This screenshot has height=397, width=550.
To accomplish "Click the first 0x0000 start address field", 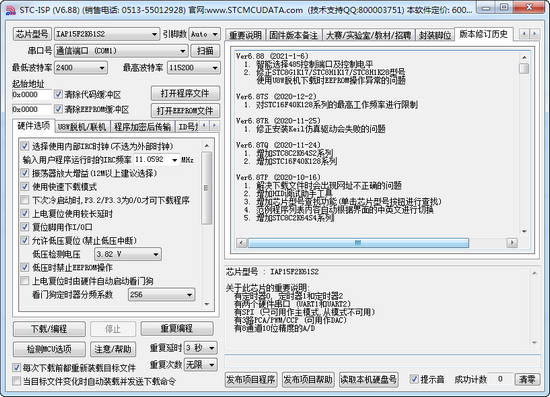I will point(32,95).
